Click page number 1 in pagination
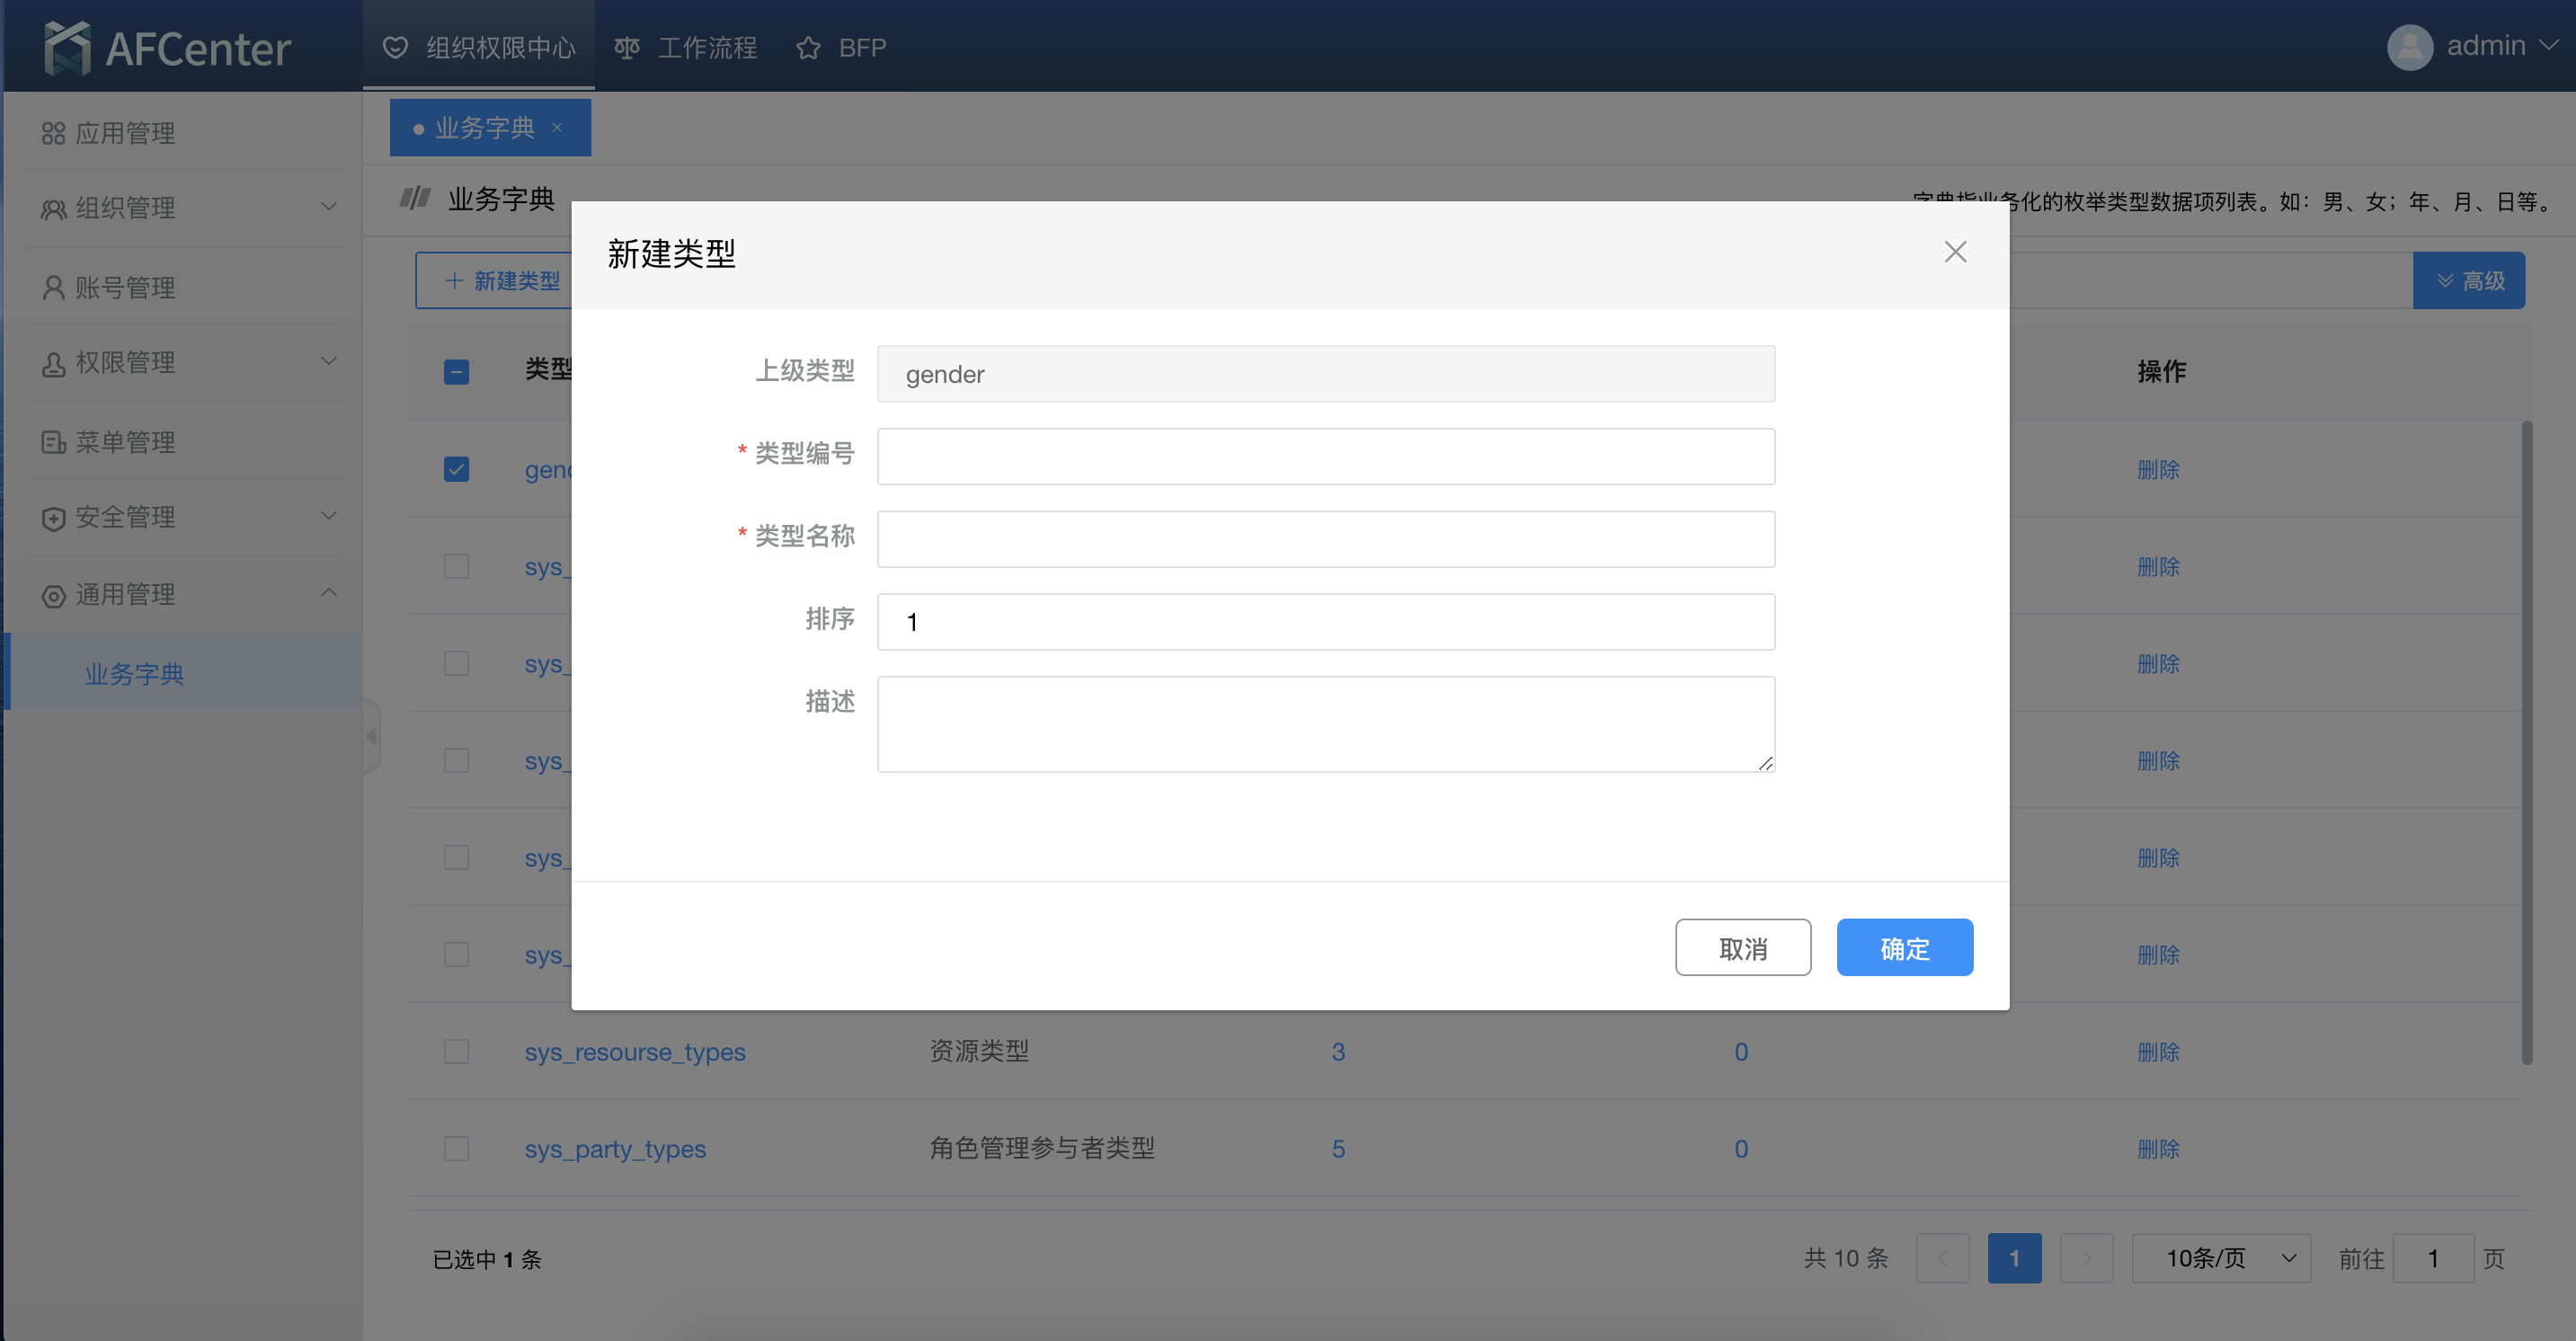 point(2014,1258)
